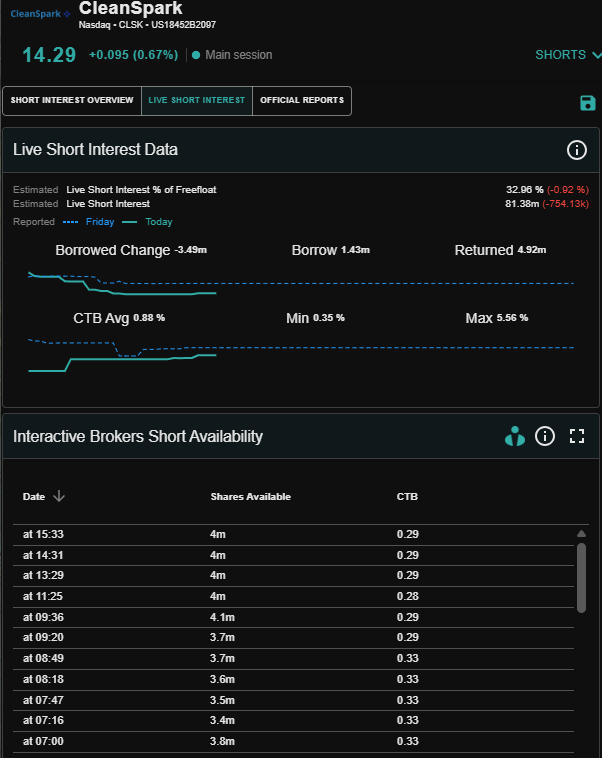
Task: Select the row 'at 15:33'
Action: [294, 534]
